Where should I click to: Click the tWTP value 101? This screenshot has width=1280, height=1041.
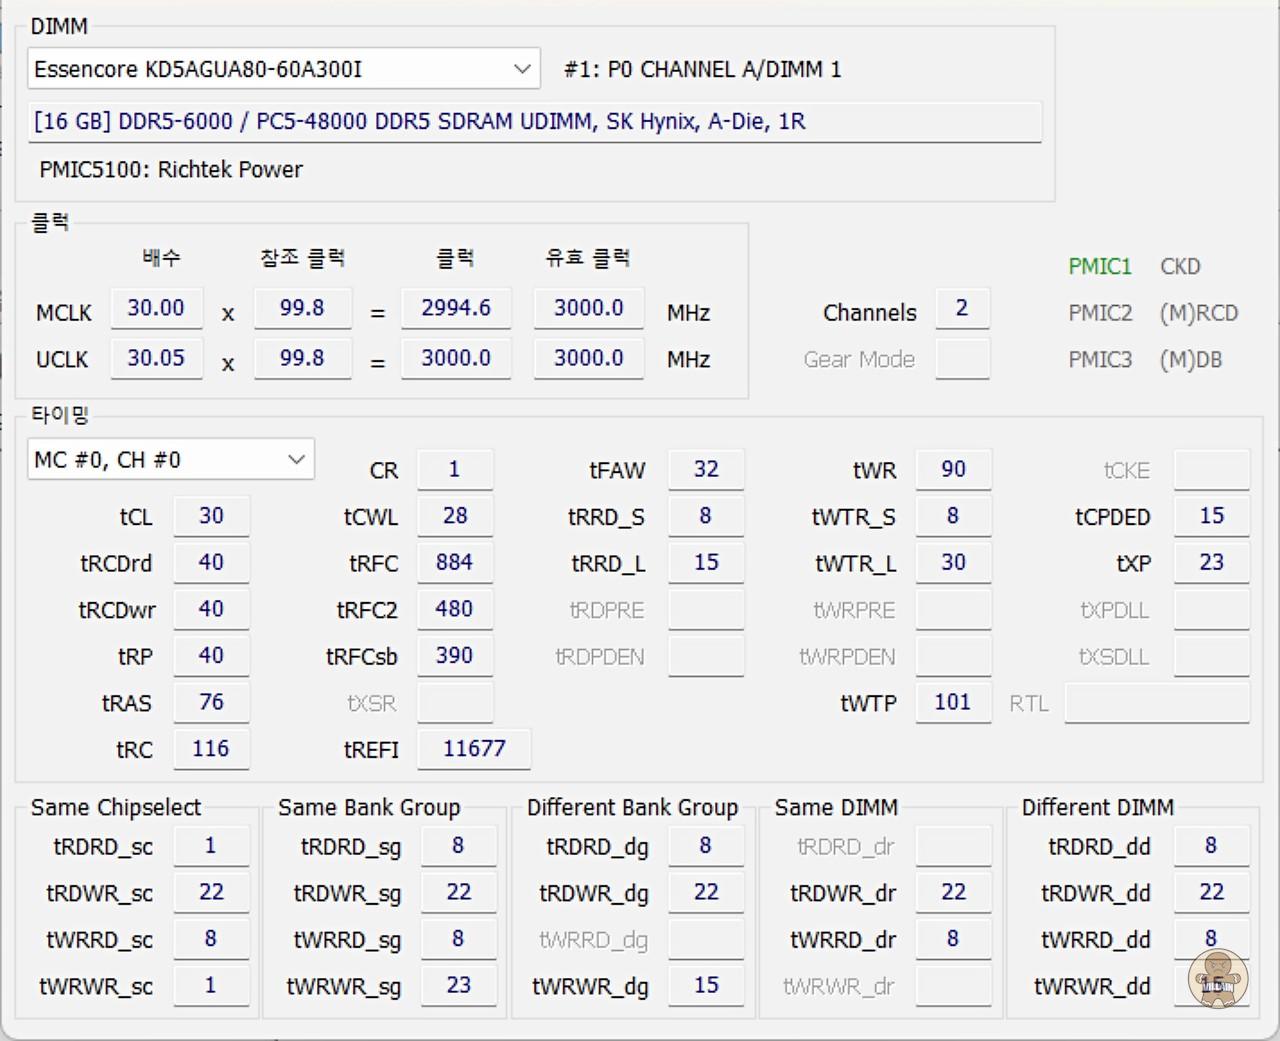tap(953, 702)
